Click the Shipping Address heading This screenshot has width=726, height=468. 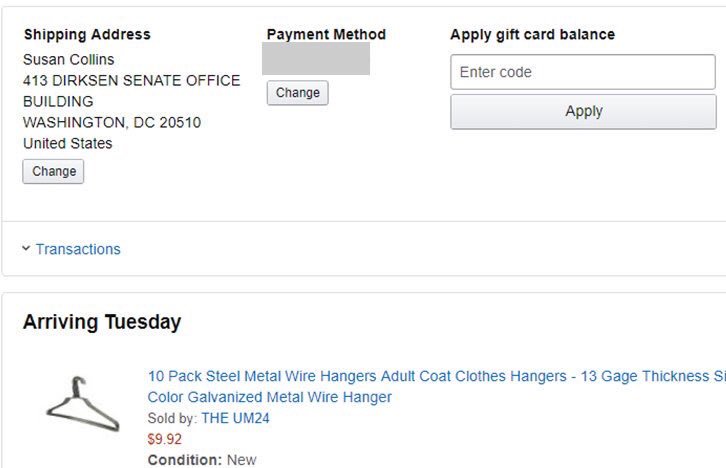87,34
